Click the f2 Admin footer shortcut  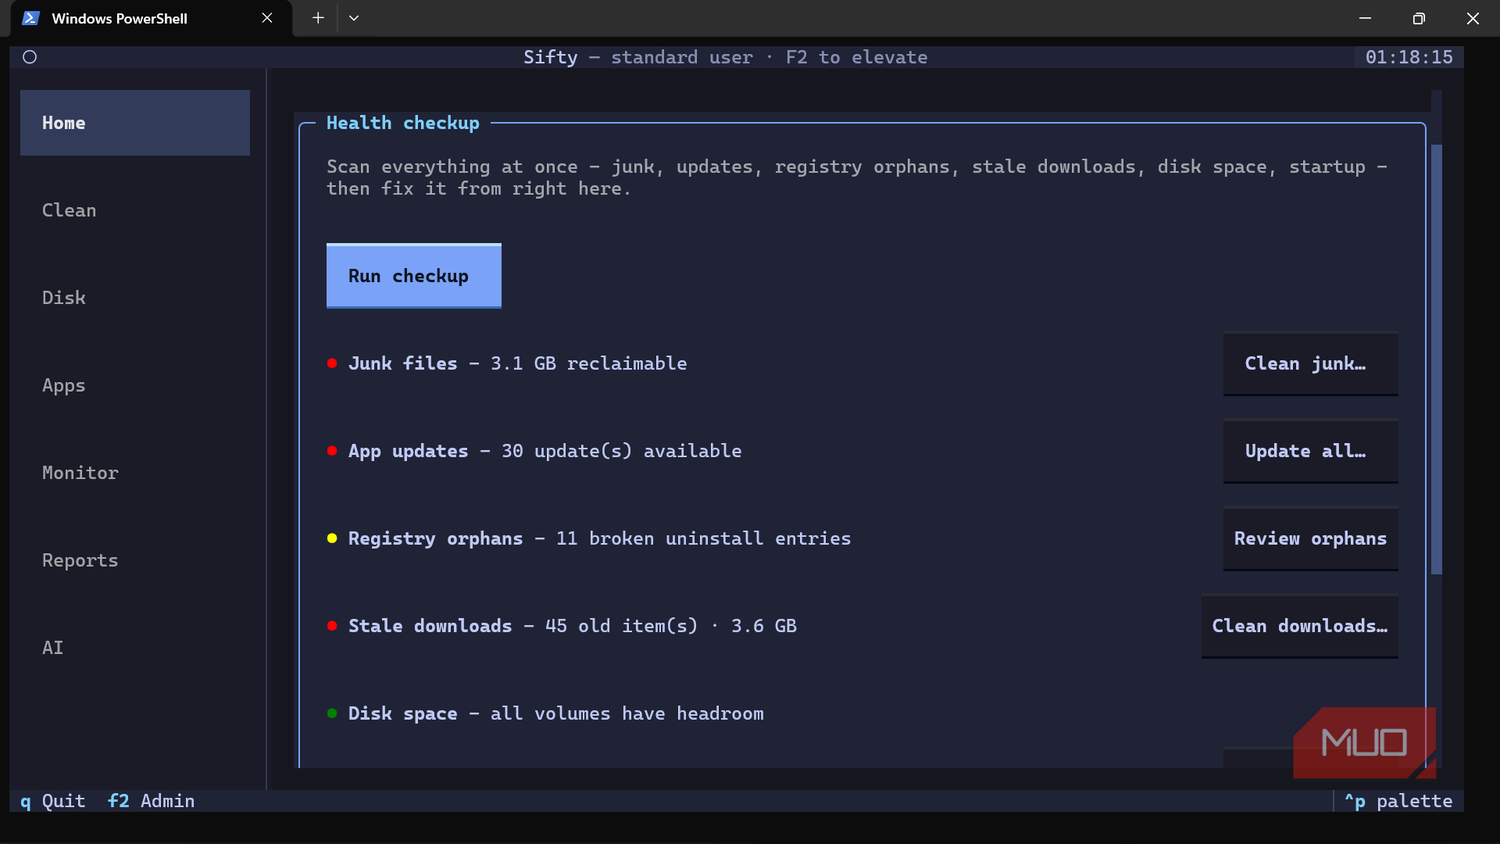(x=151, y=801)
